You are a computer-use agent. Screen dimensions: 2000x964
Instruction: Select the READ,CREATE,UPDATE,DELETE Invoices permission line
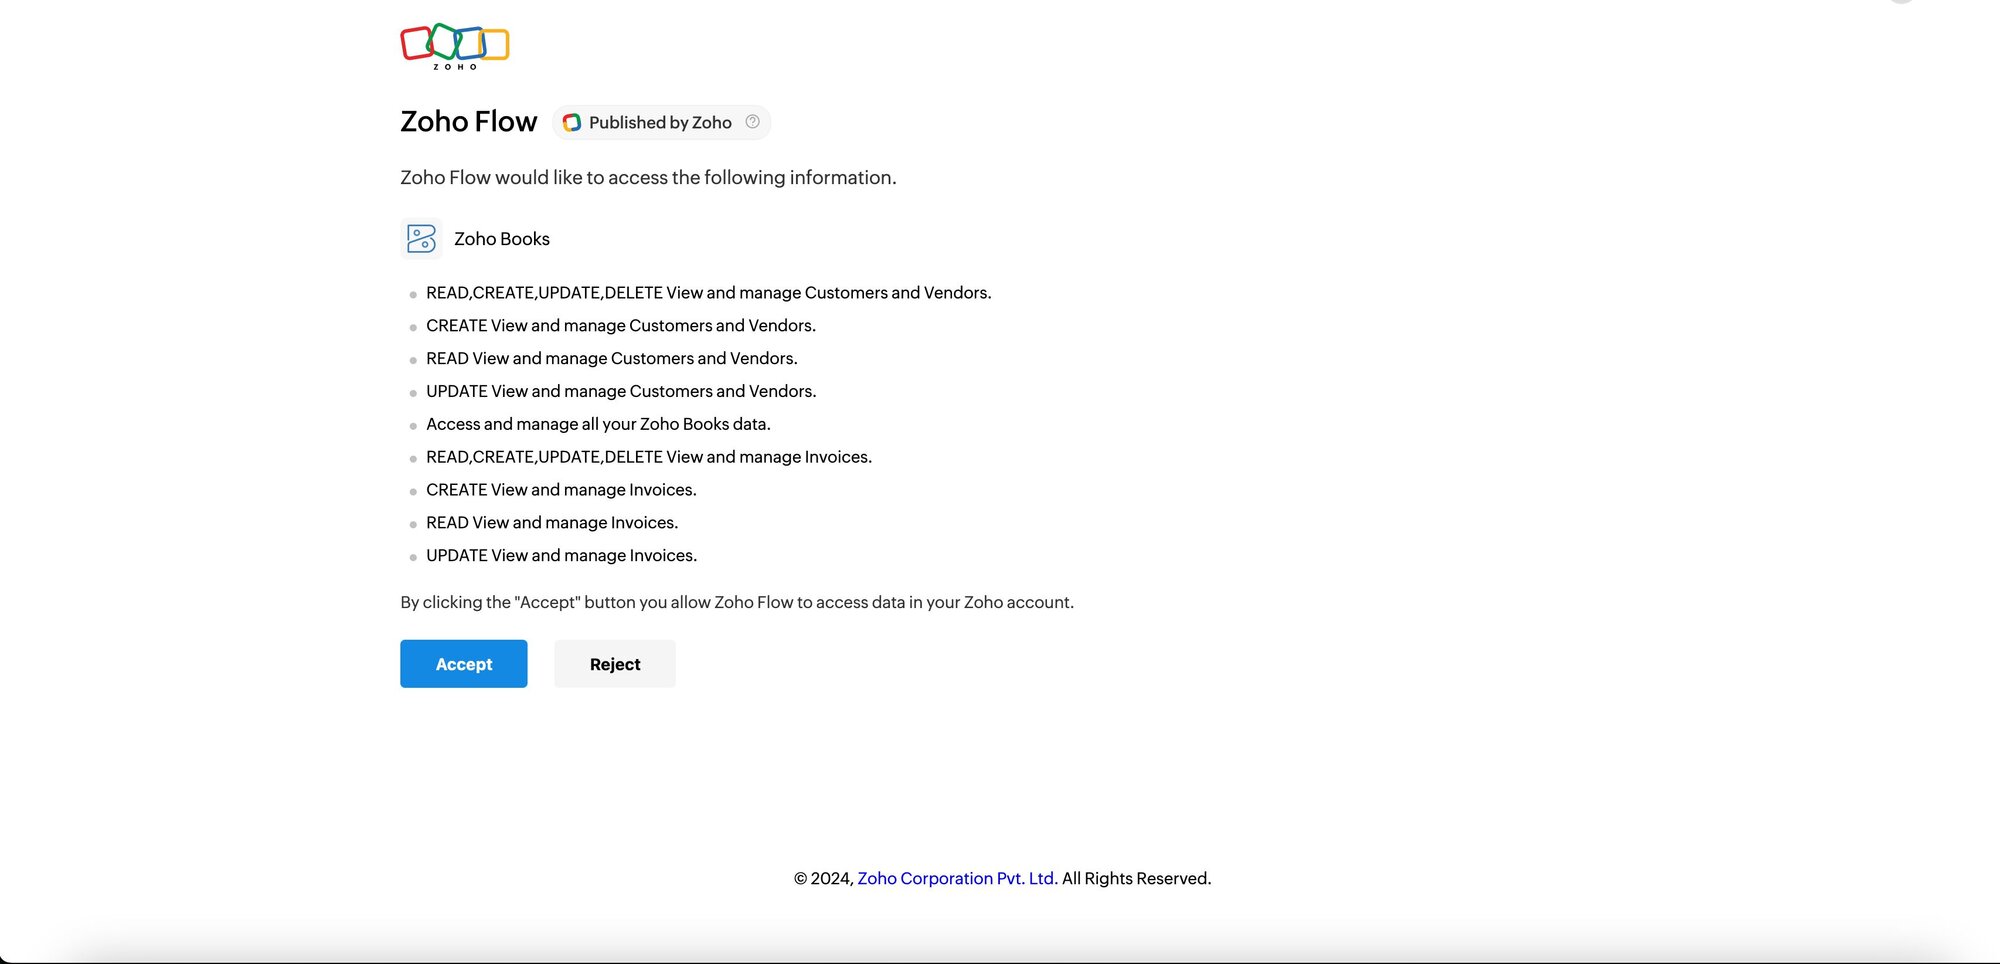648,457
